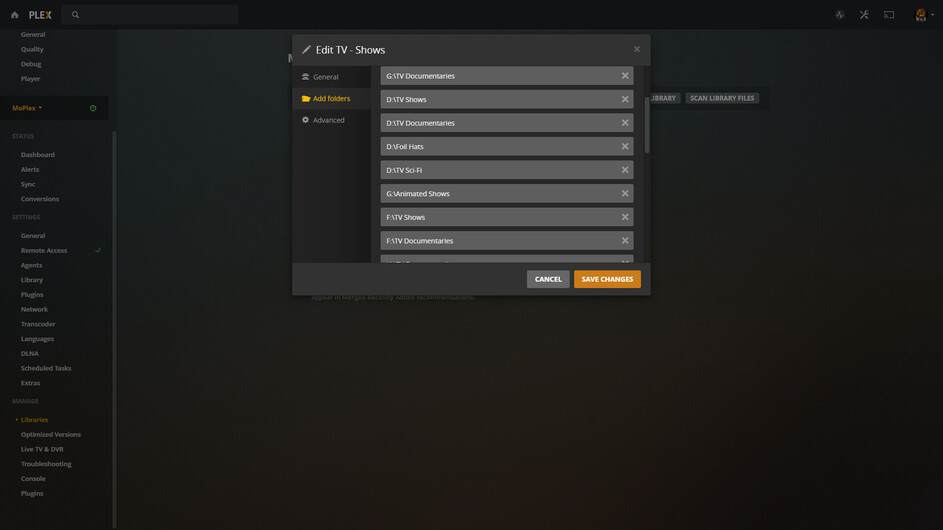Screen dimensions: 943x530
Task: Remove the D:\Foil Hats folder
Action: pos(625,146)
